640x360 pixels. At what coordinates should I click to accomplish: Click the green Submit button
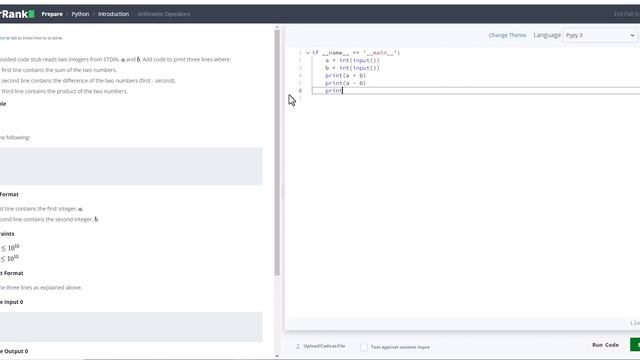pos(635,345)
